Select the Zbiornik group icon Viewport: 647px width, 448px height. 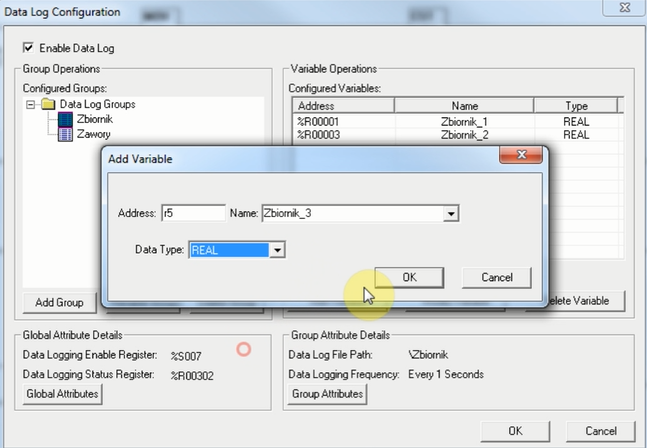pos(65,120)
